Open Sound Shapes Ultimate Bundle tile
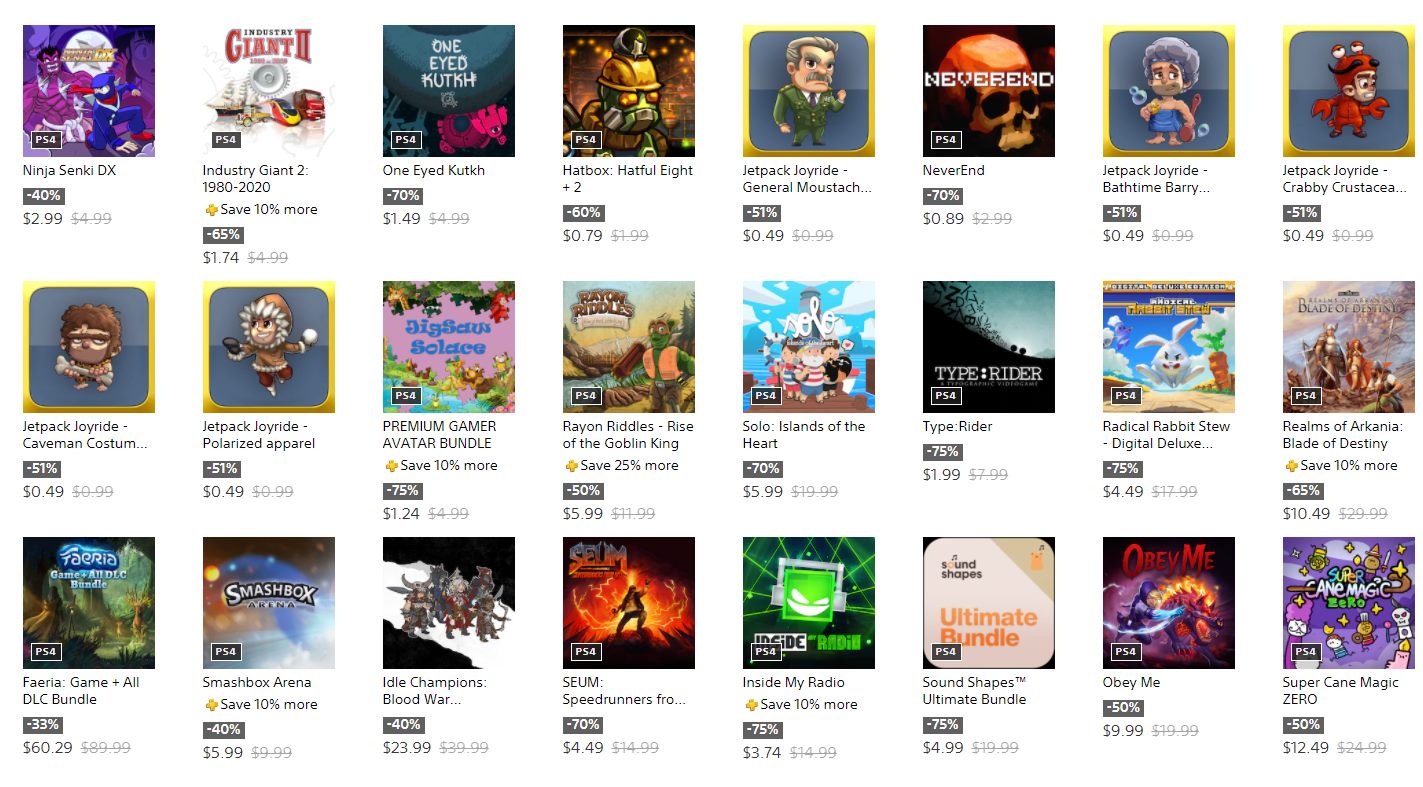The height and width of the screenshot is (787, 1423). click(x=989, y=603)
